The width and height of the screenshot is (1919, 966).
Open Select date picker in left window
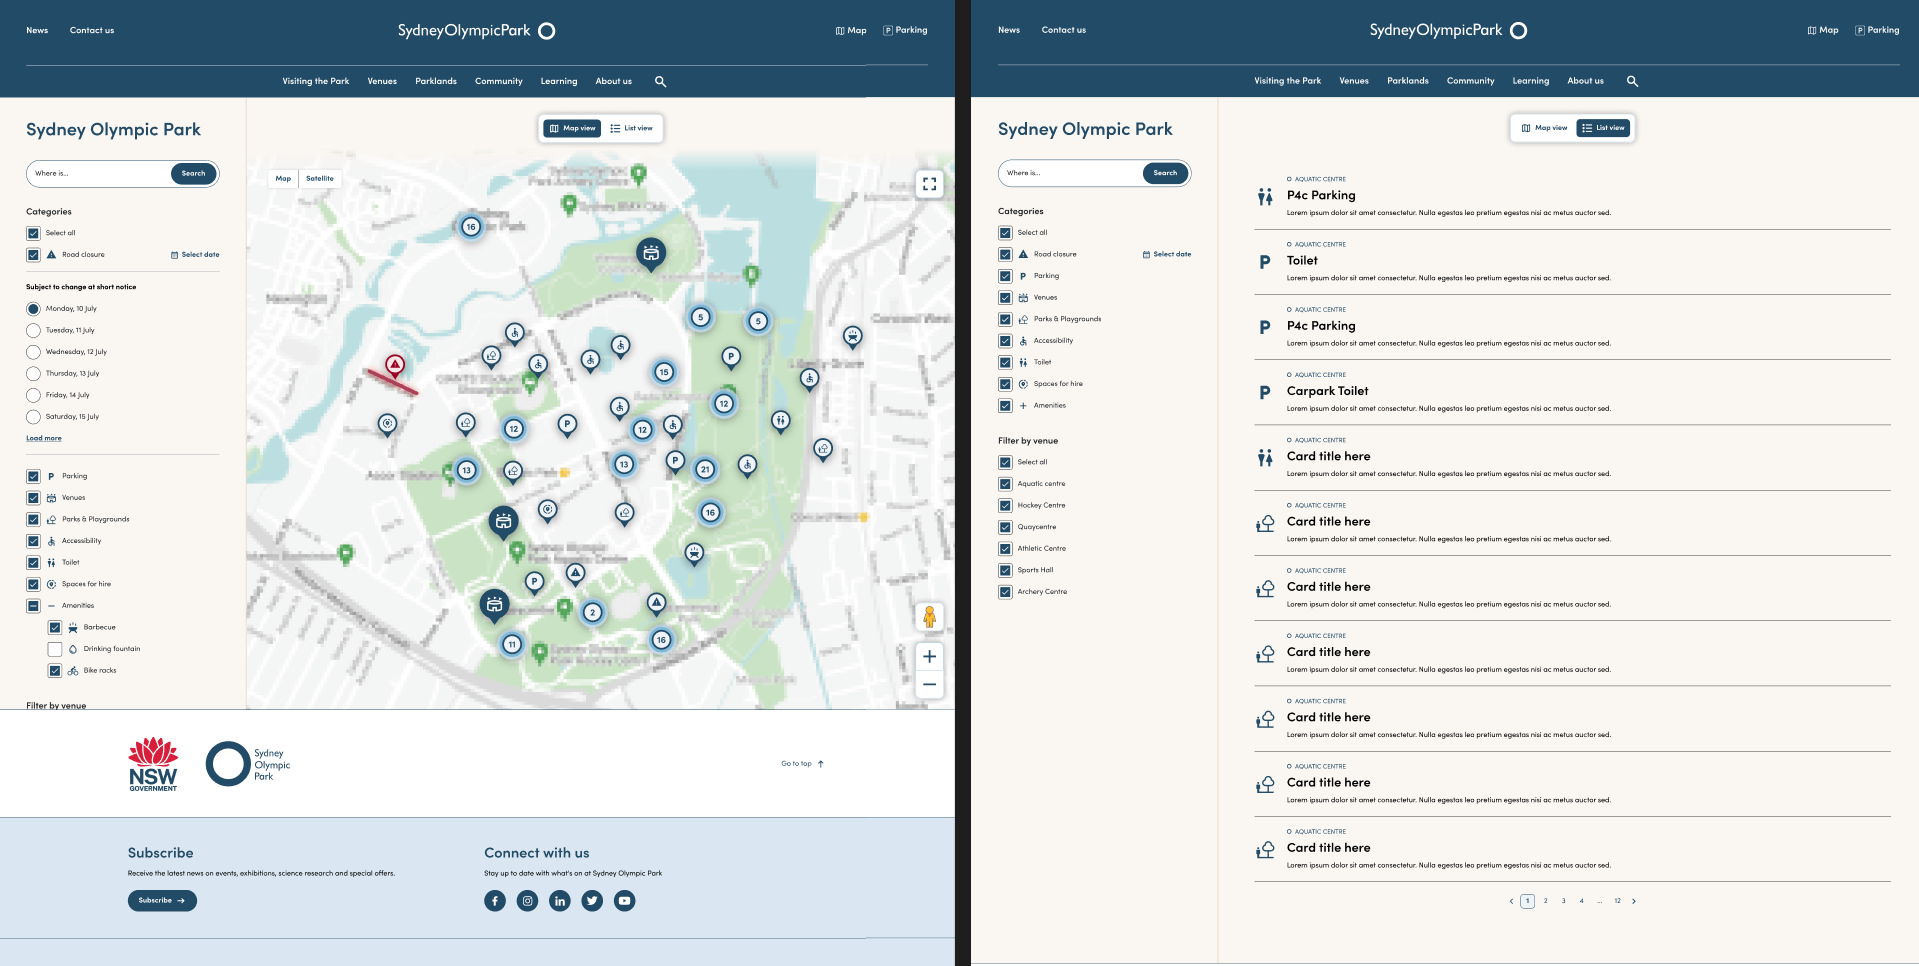[x=195, y=255]
